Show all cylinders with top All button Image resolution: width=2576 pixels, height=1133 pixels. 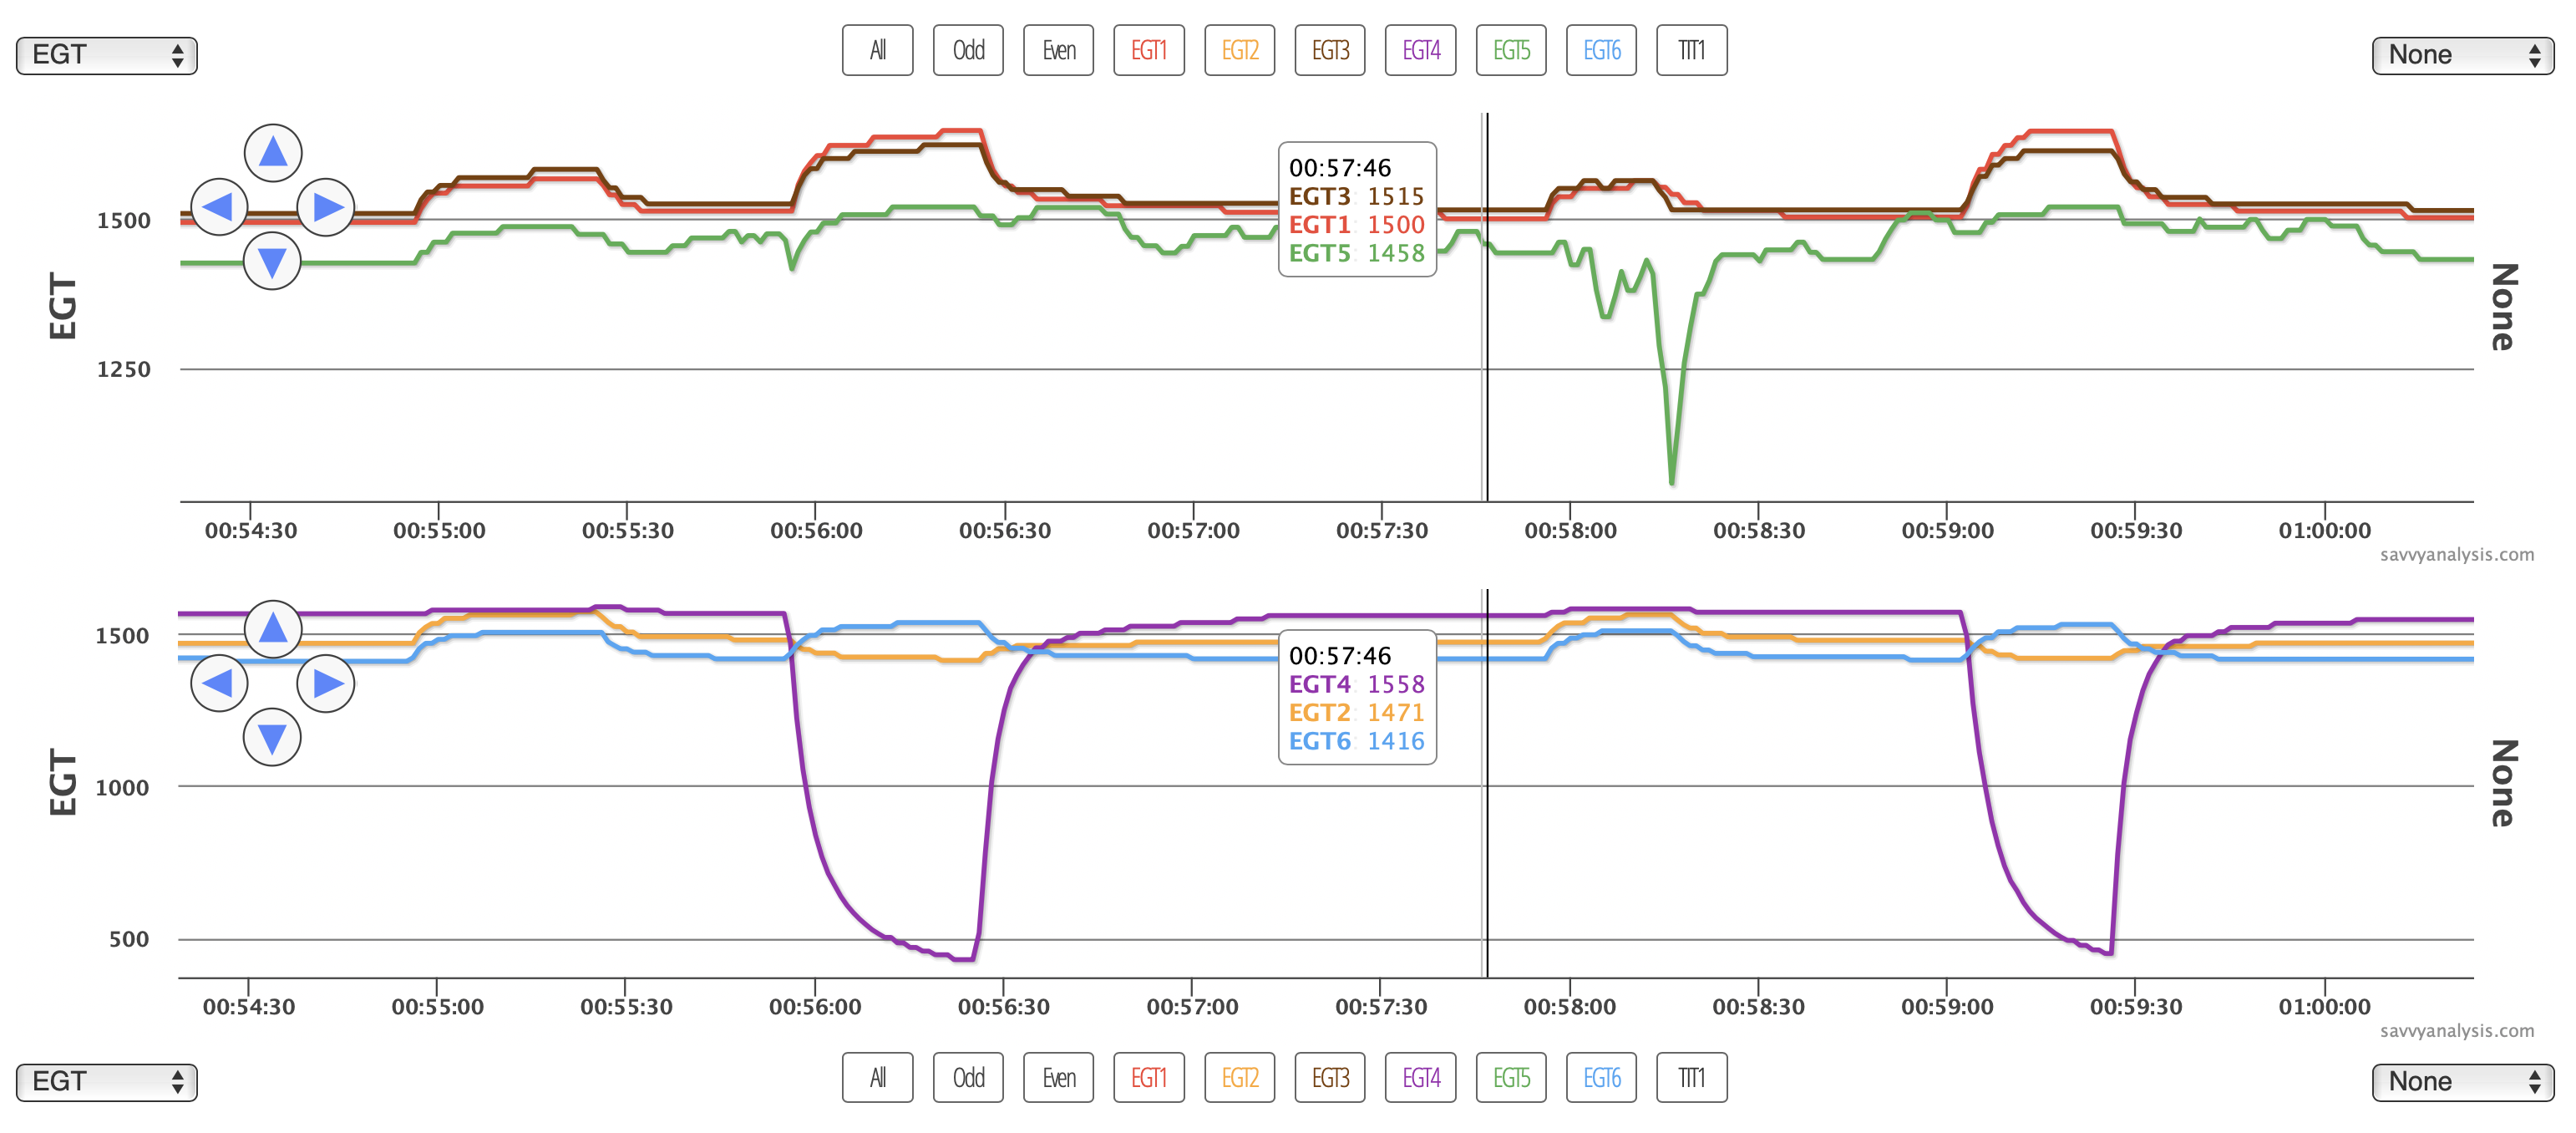pos(878,50)
